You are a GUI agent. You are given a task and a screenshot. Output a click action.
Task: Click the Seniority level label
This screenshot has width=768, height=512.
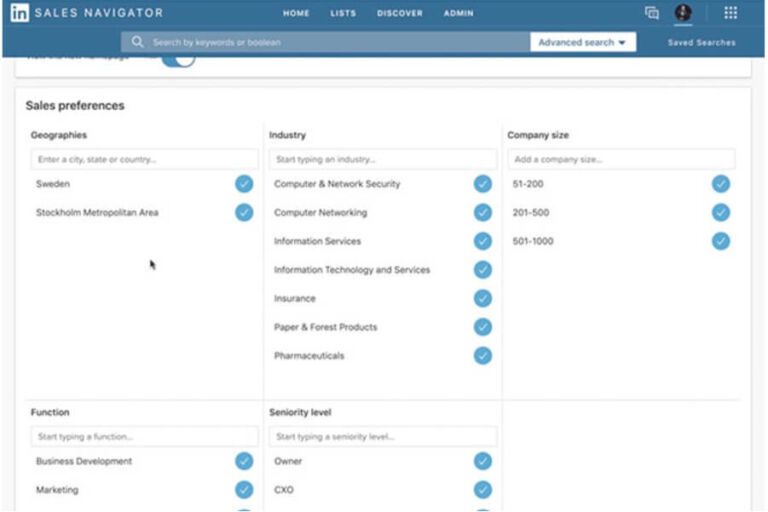point(300,413)
